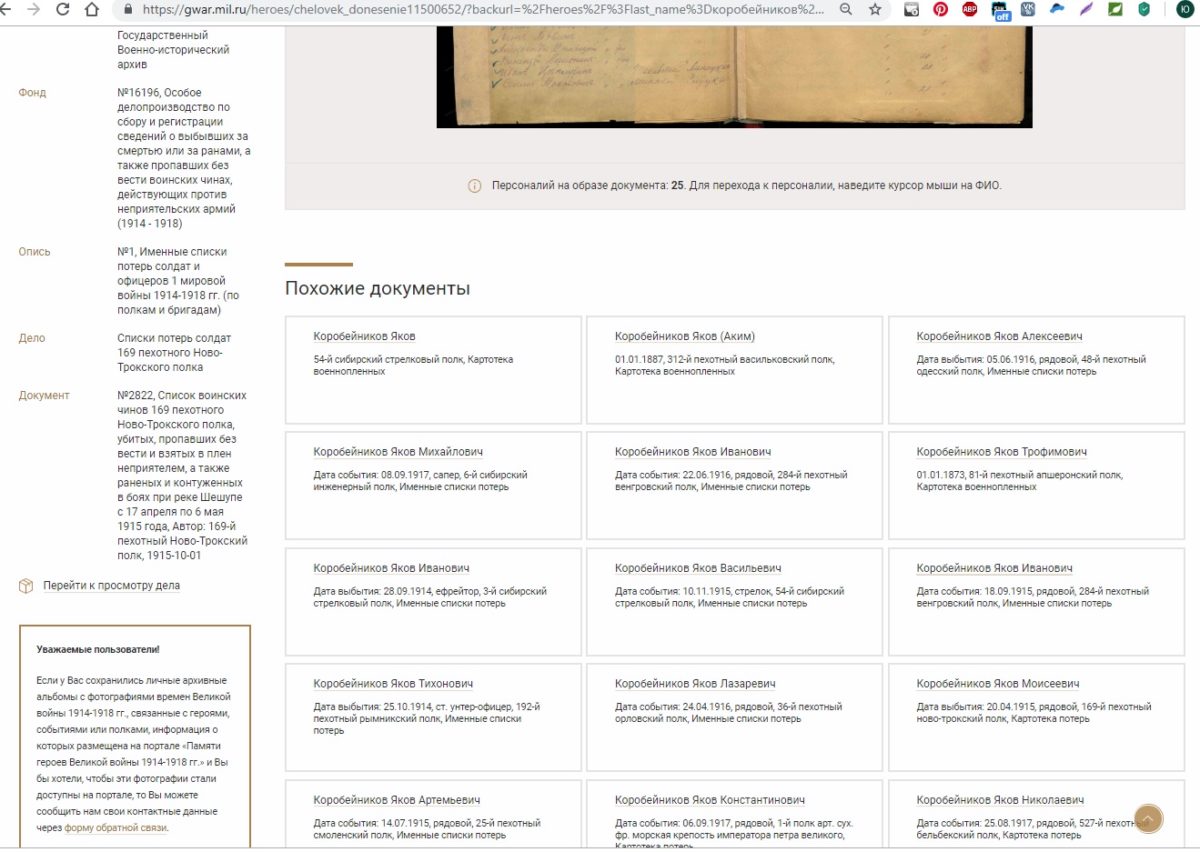The image size is (1200, 852).
Task: View Коробейников Яков Моисеевич record
Action: tap(997, 684)
